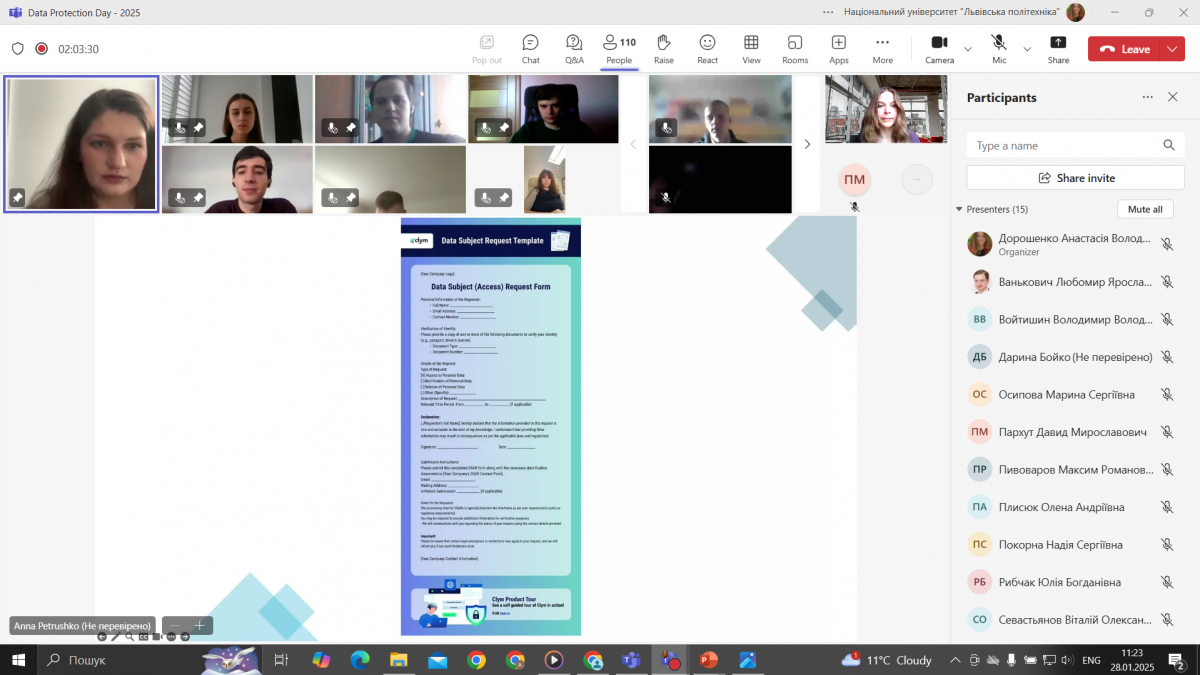The width and height of the screenshot is (1200, 675).
Task: Type in the participant name search field
Action: tap(1065, 146)
